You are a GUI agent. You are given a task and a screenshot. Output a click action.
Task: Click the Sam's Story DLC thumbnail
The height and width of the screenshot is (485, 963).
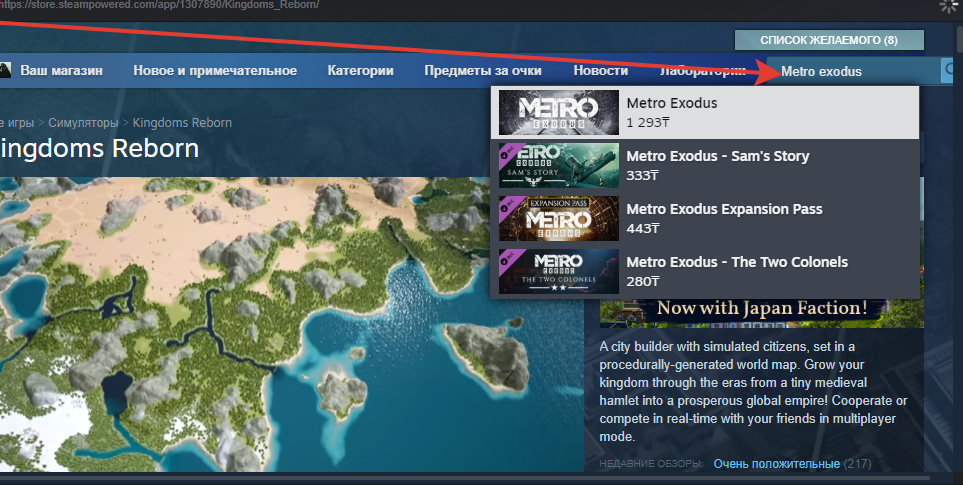[x=559, y=165]
